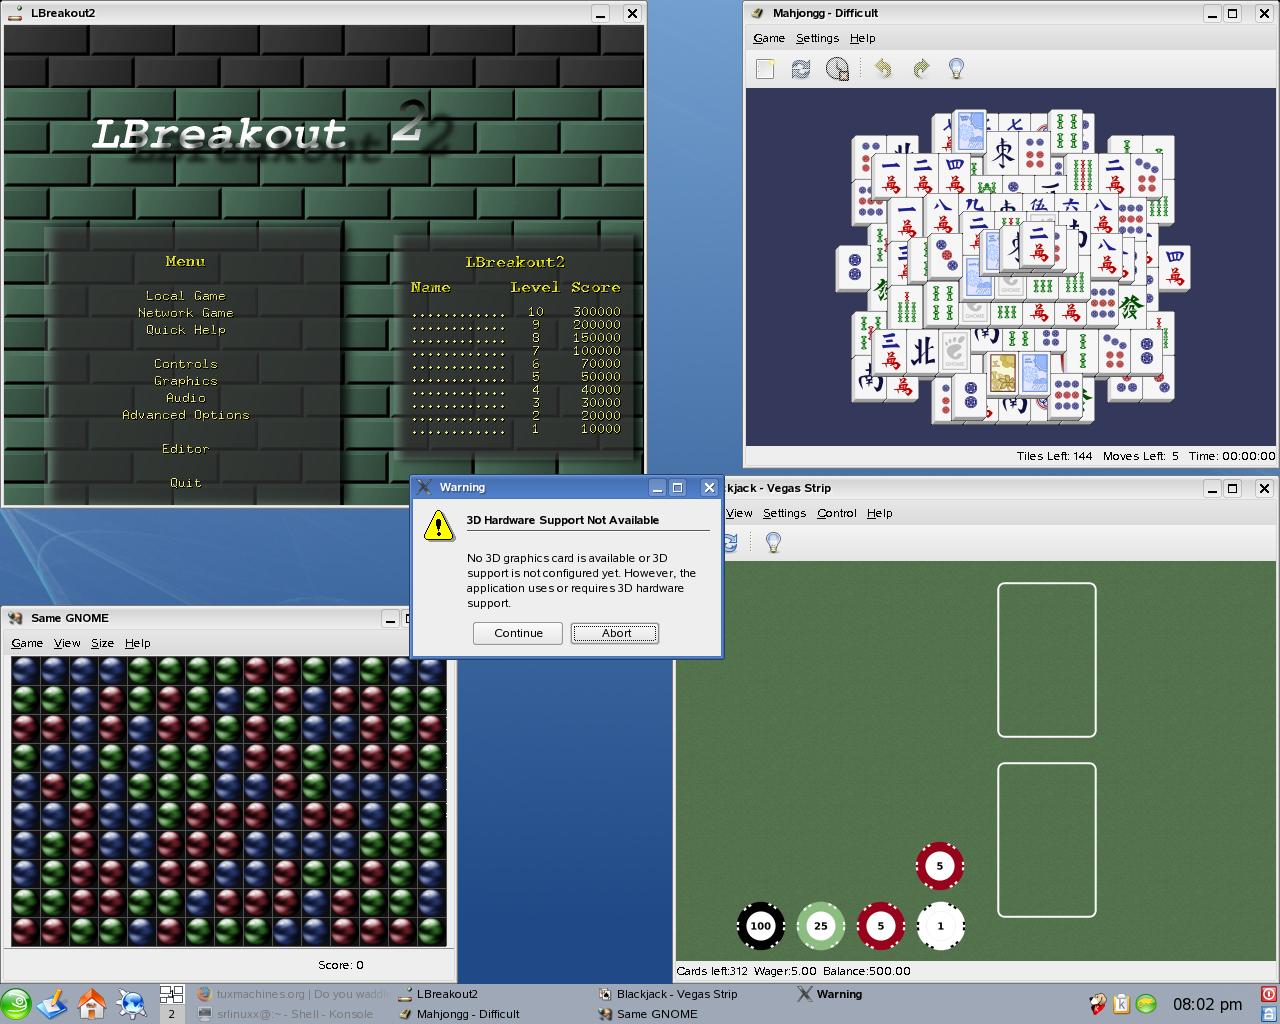Click the penguin tray icon

click(x=1097, y=1003)
